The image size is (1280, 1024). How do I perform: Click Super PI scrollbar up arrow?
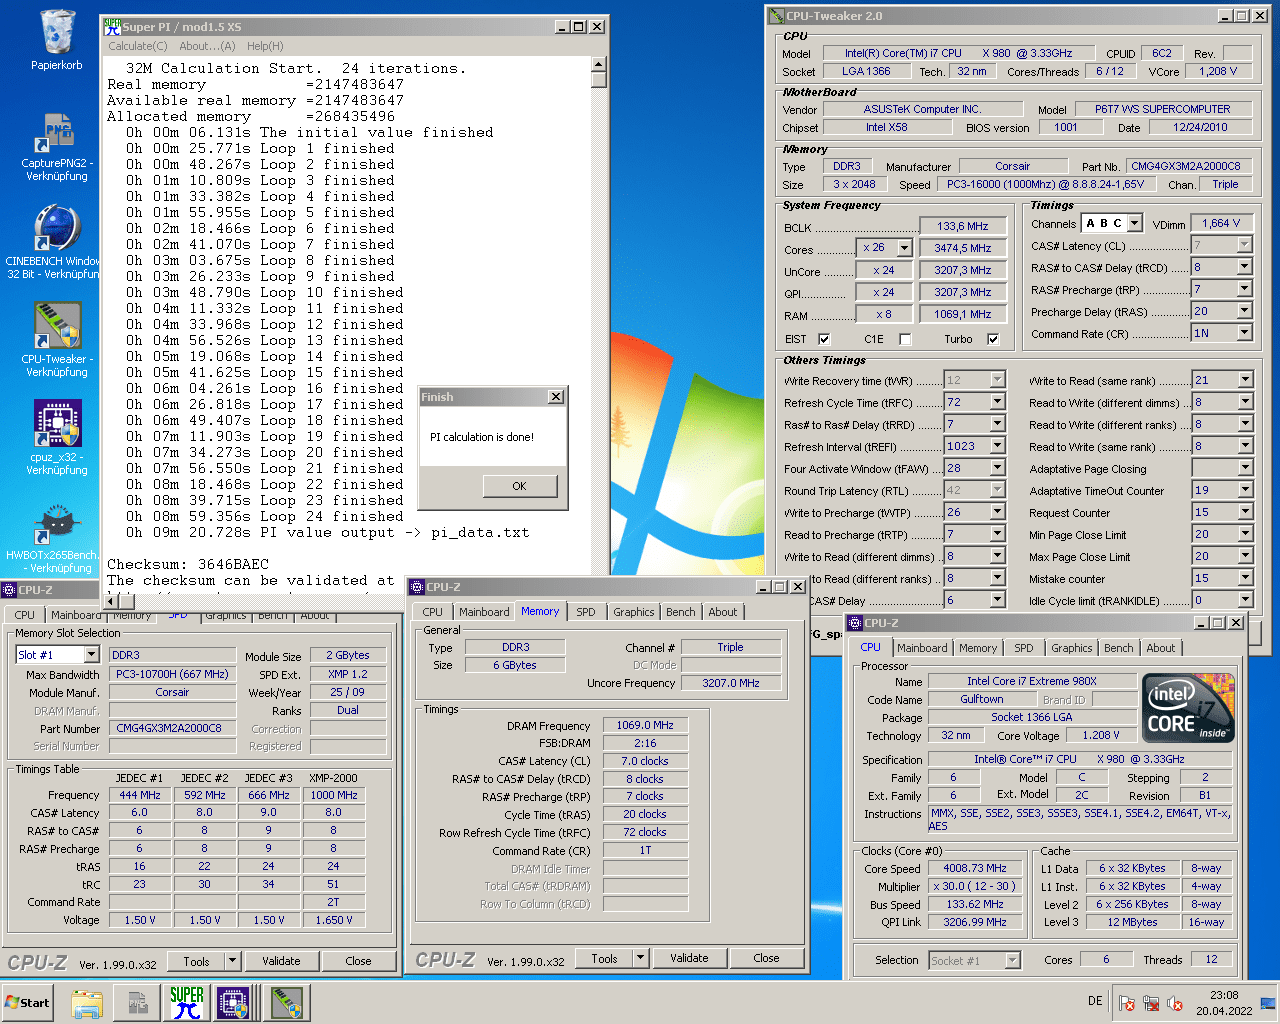599,64
